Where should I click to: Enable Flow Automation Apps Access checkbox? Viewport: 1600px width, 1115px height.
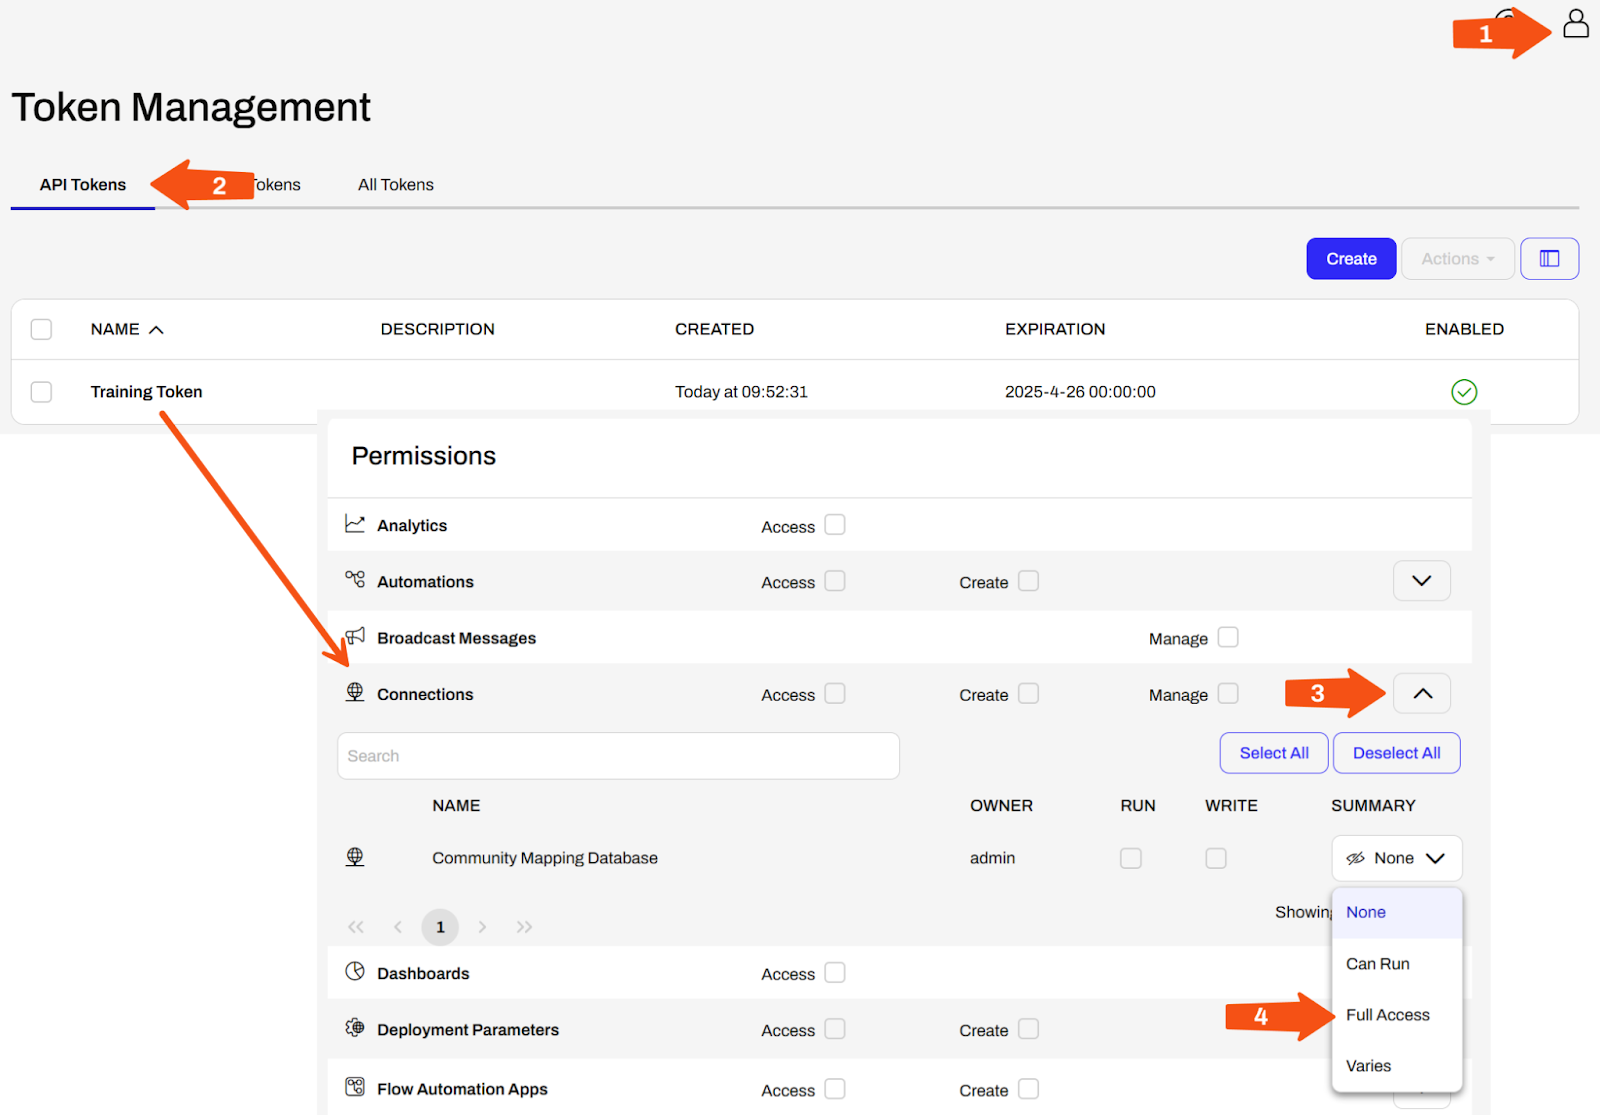coord(835,1089)
